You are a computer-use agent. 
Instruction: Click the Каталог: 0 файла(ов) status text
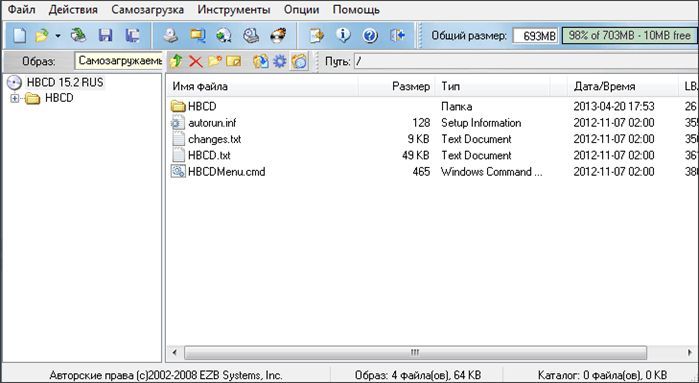[602, 375]
